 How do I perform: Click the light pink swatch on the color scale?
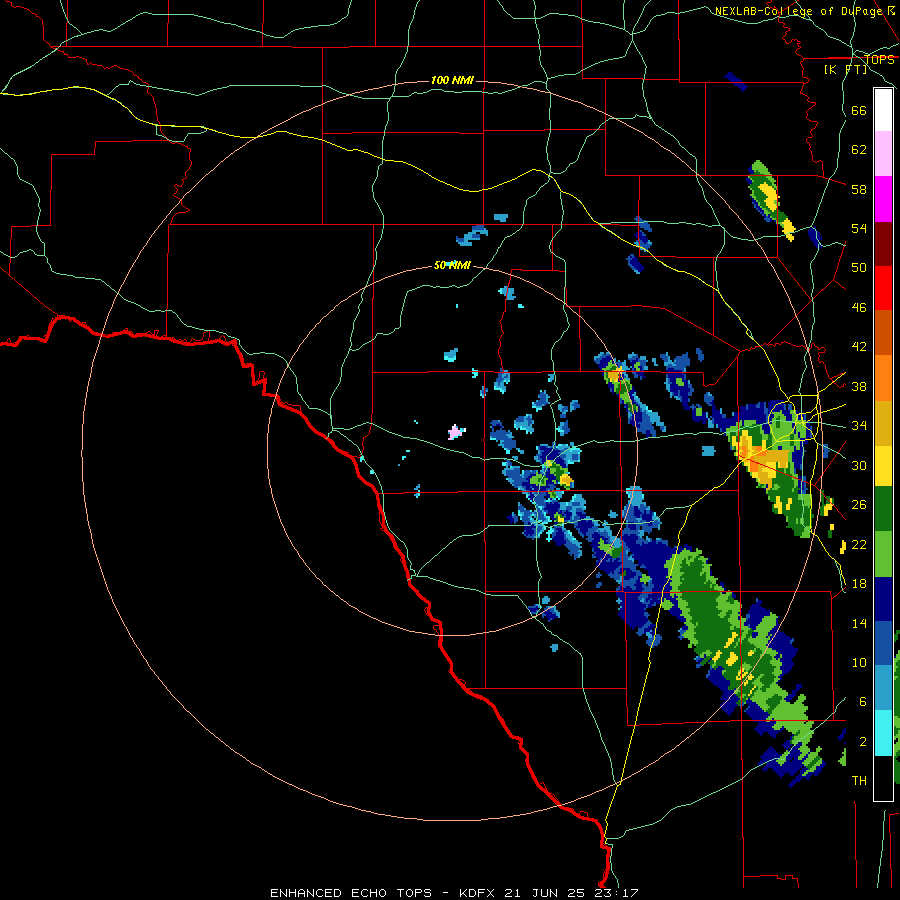883,153
